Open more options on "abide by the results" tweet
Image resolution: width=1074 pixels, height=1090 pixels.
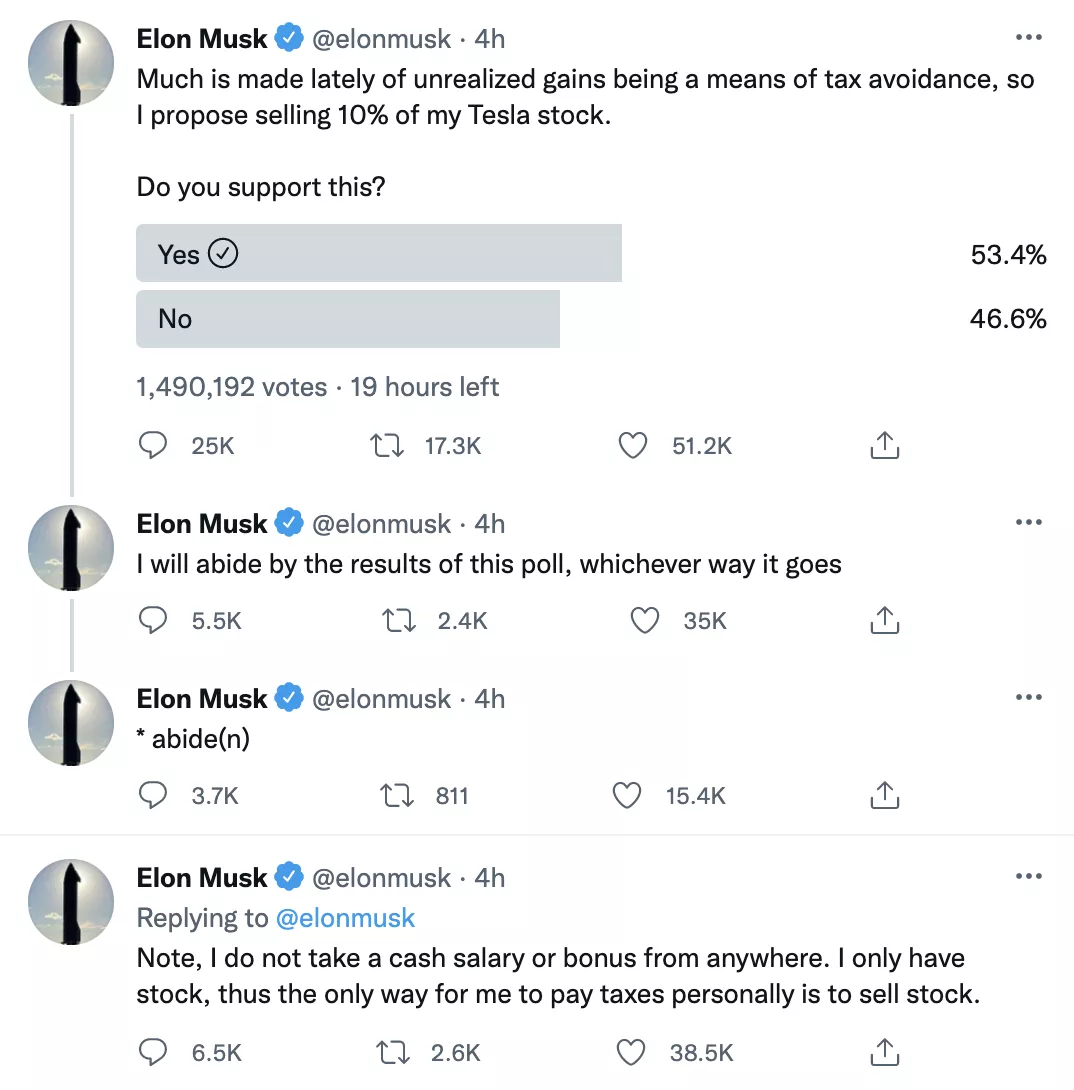click(1028, 523)
